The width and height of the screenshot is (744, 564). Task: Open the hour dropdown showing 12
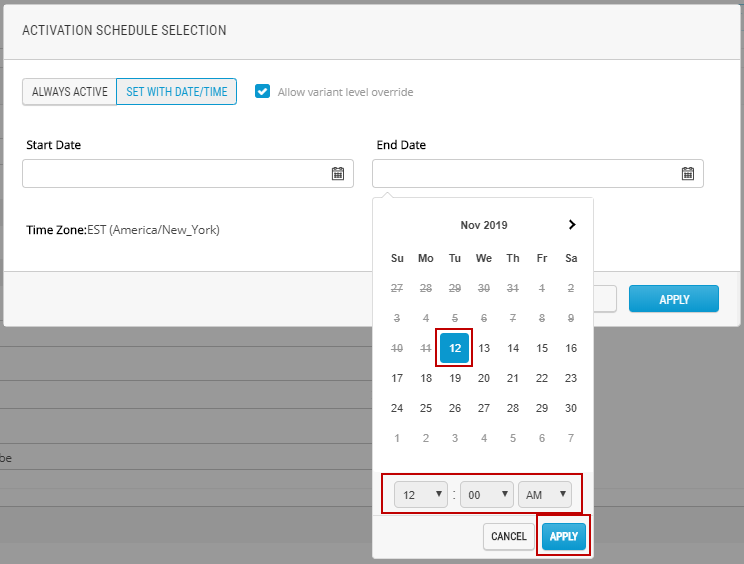tap(420, 494)
